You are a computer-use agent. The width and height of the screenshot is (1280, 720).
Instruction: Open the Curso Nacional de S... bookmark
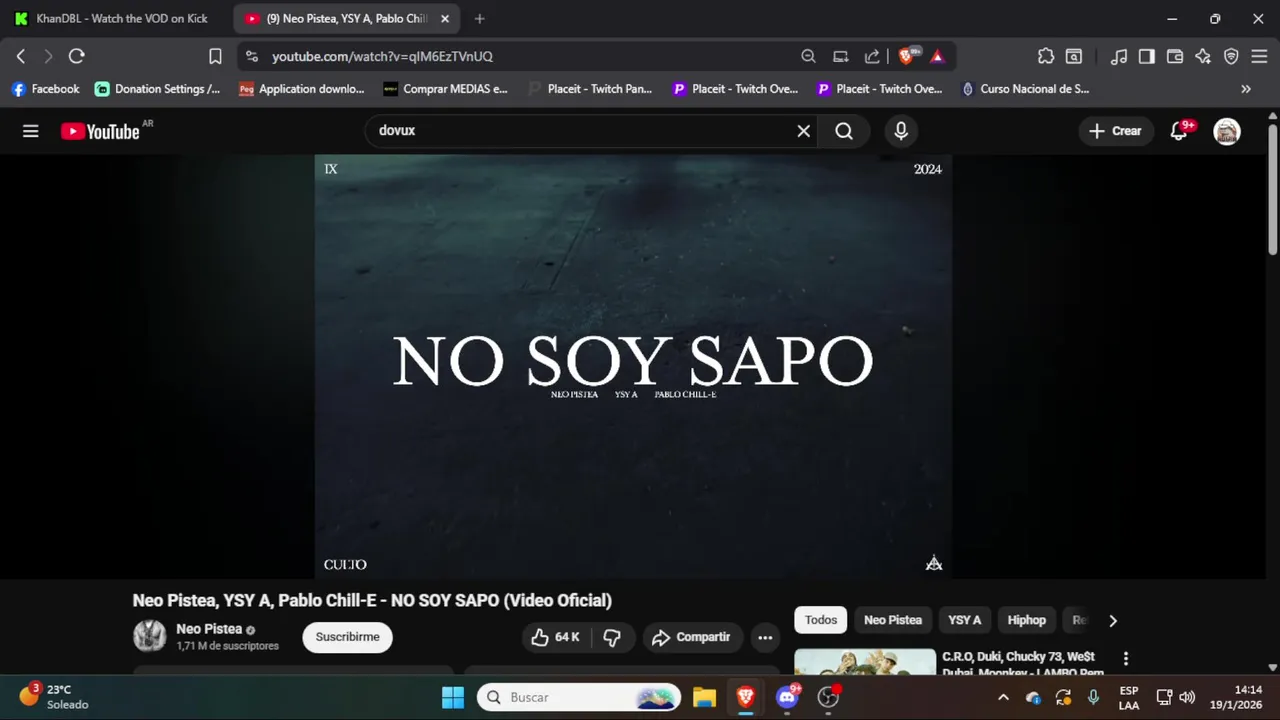coord(1026,89)
